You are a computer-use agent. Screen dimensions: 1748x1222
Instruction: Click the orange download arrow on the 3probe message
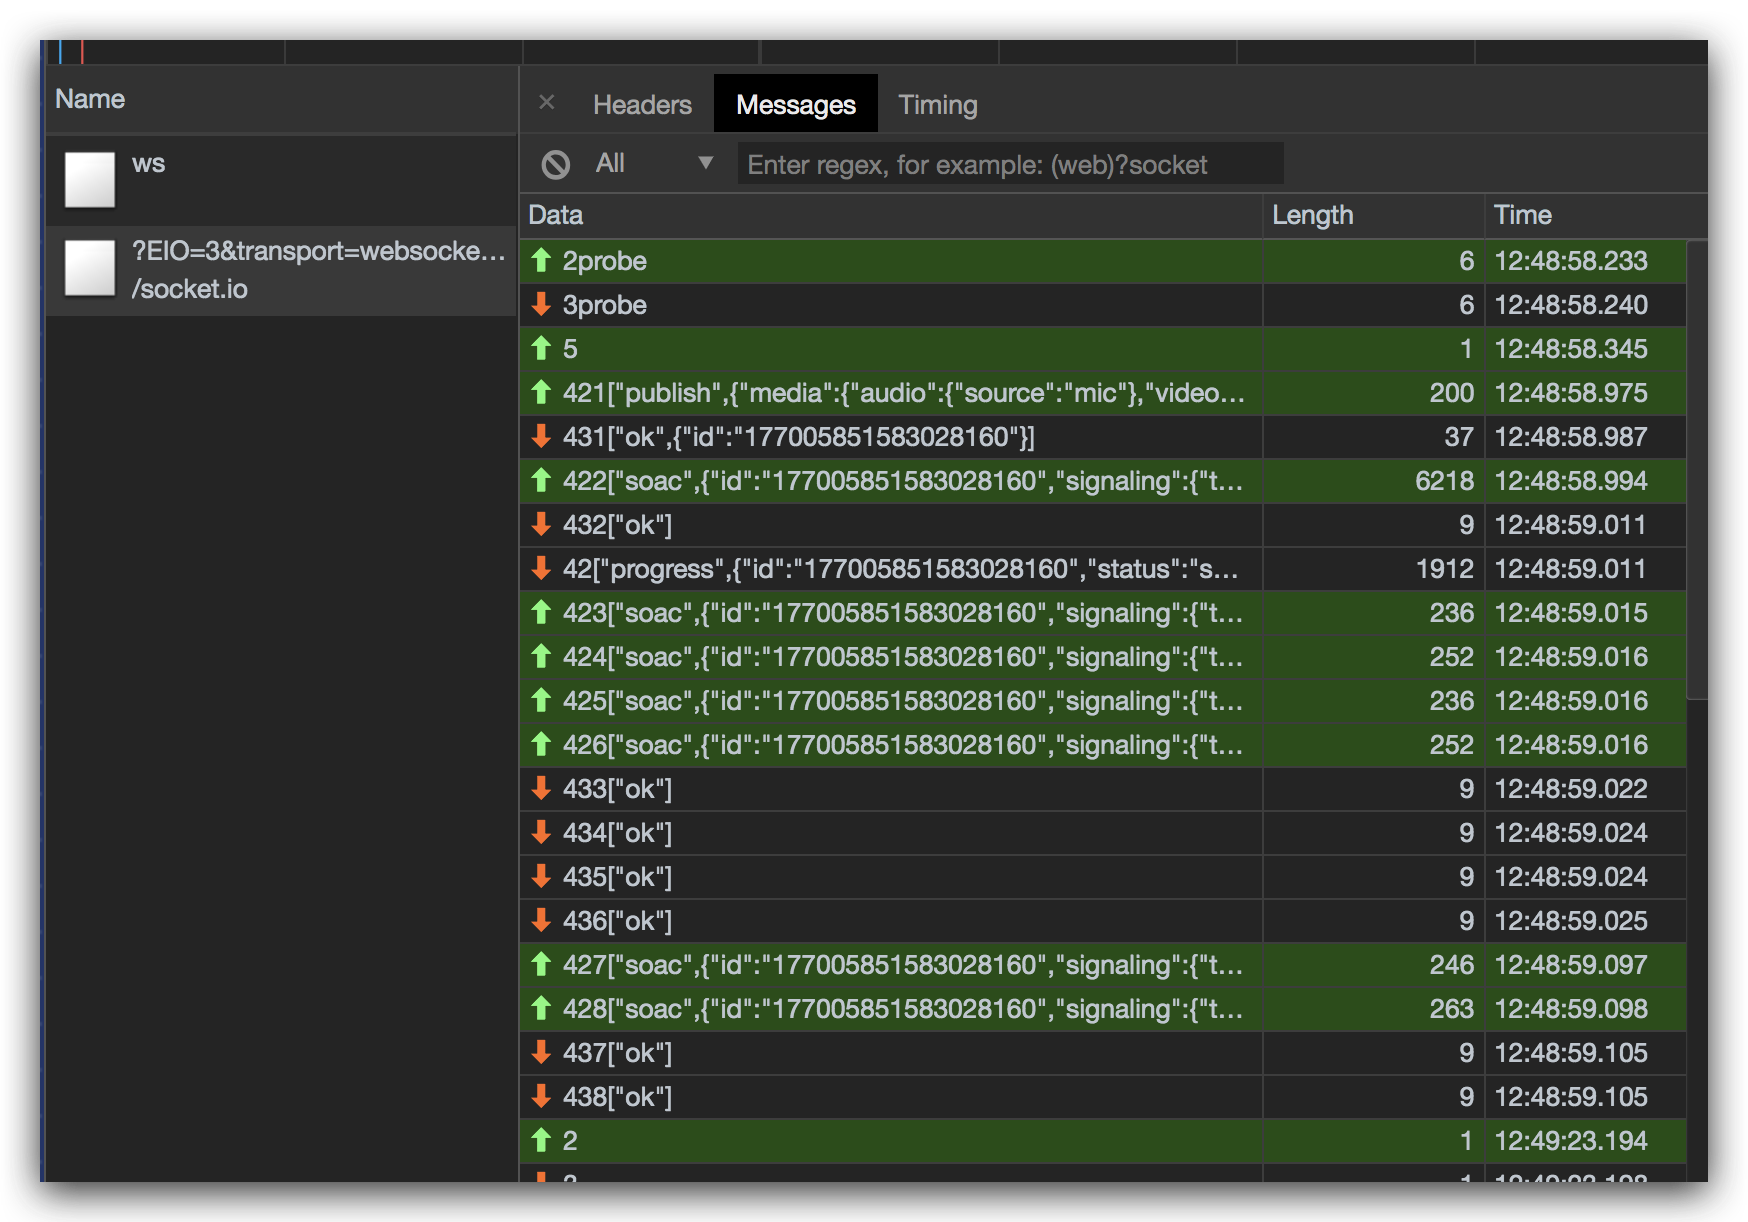pos(542,305)
